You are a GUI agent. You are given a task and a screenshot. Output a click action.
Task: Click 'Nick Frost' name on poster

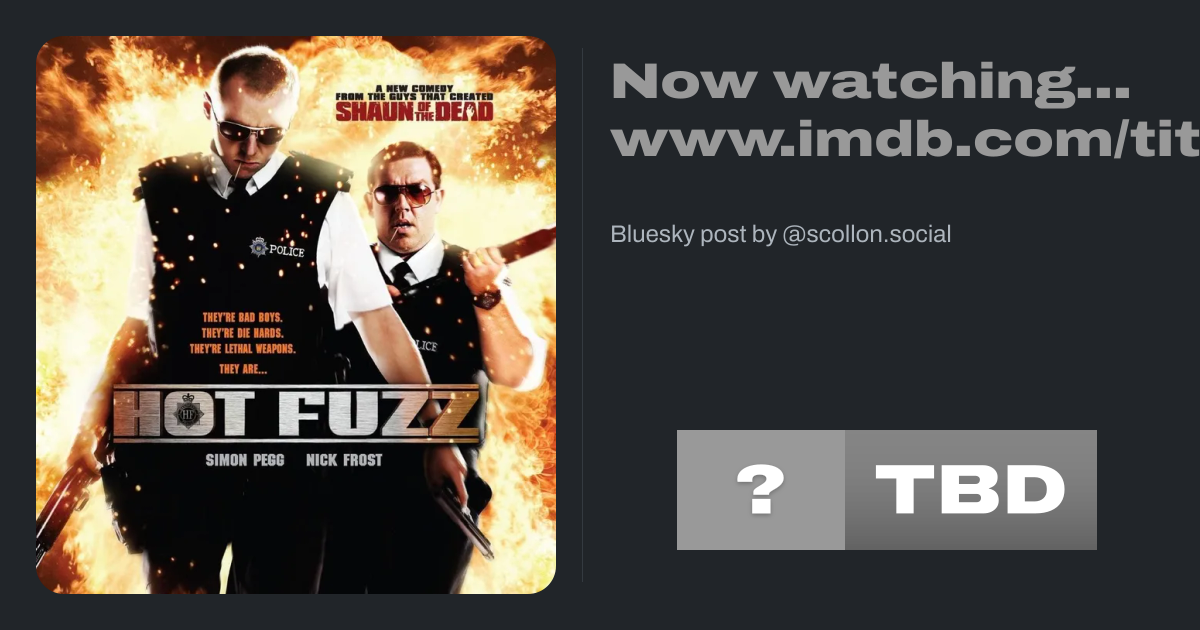pos(345,461)
